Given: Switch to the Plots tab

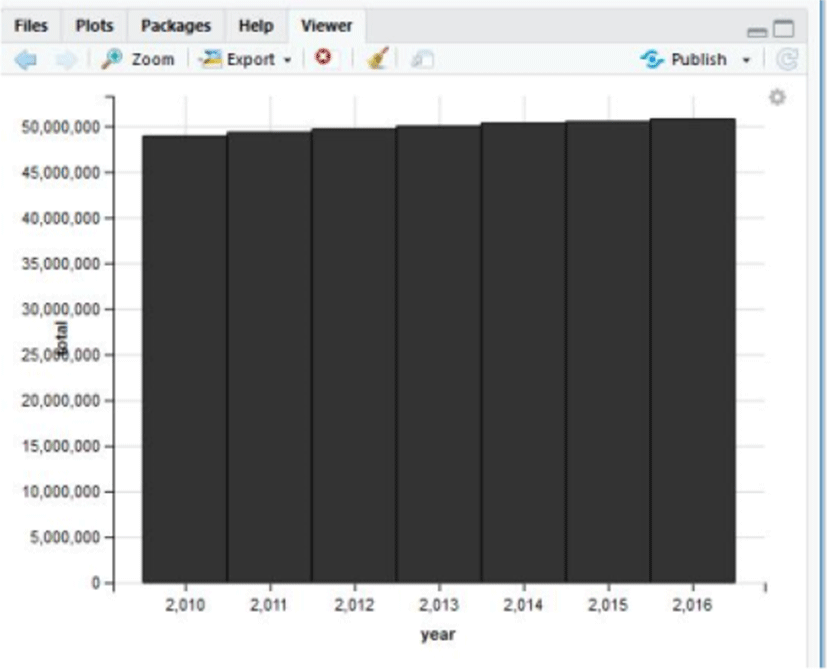Looking at the screenshot, I should click(x=94, y=25).
